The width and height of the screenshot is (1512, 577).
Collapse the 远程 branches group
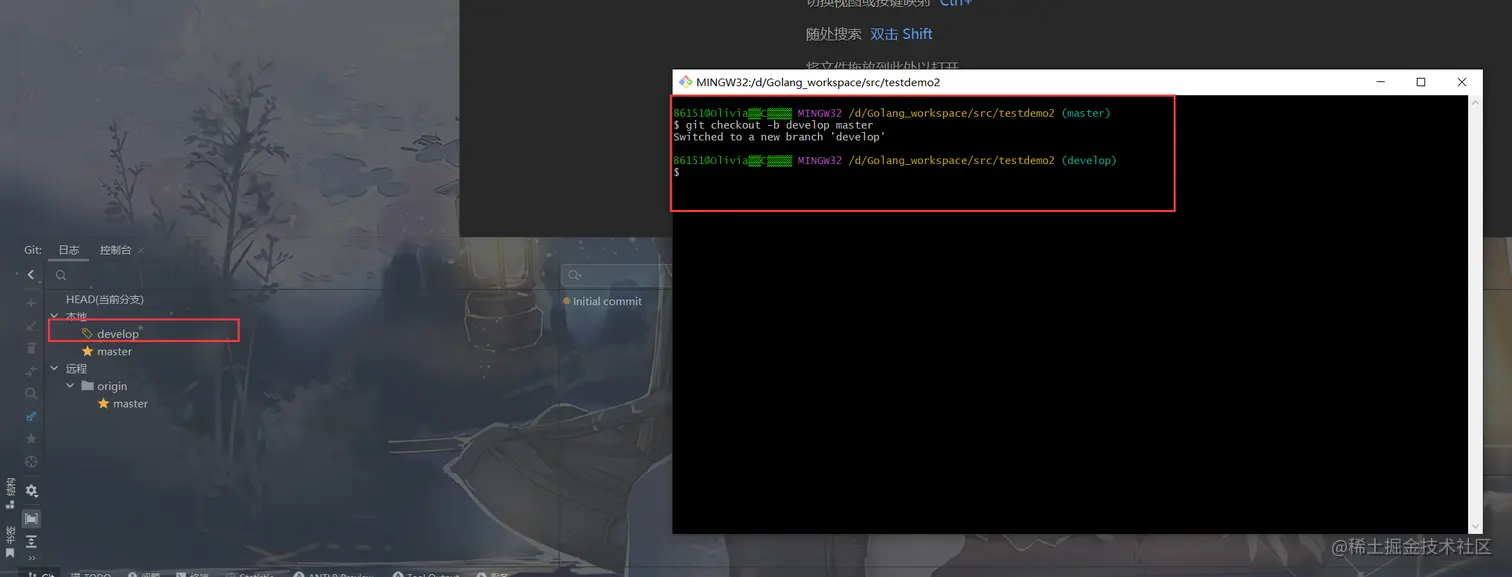(x=54, y=368)
